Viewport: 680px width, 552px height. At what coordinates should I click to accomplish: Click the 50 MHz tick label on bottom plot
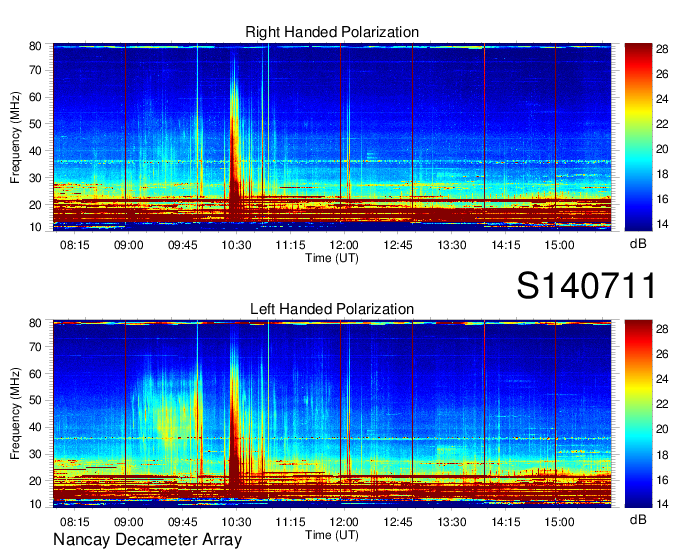[35, 400]
